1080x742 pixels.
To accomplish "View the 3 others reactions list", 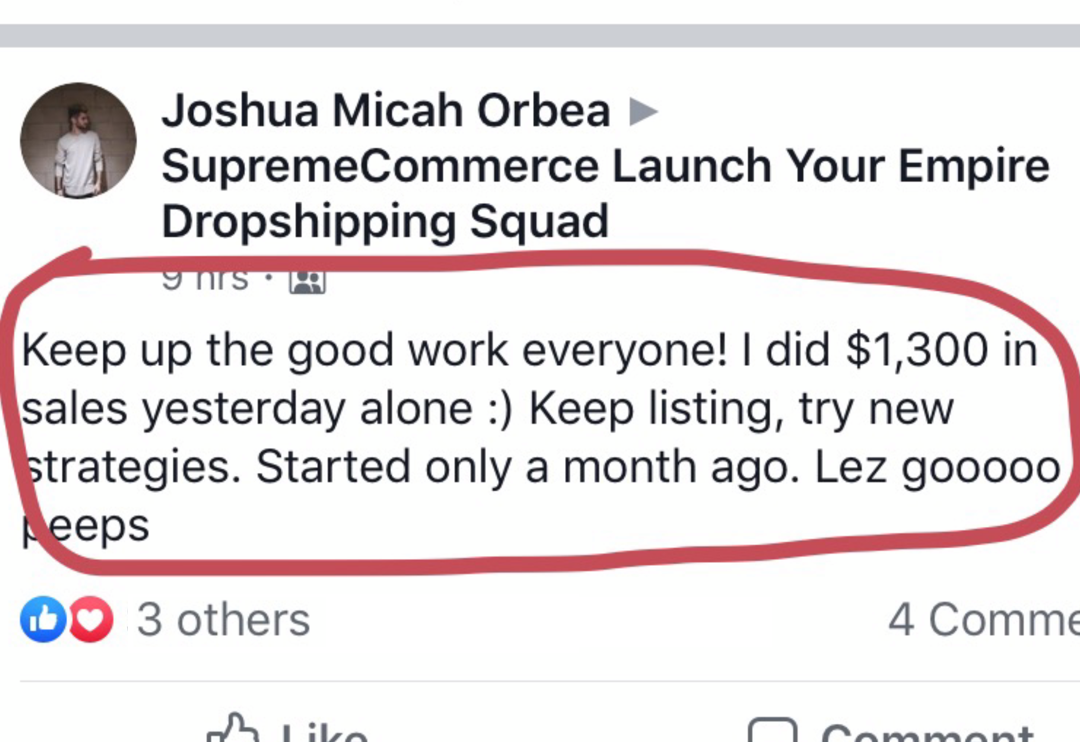I will 223,620.
